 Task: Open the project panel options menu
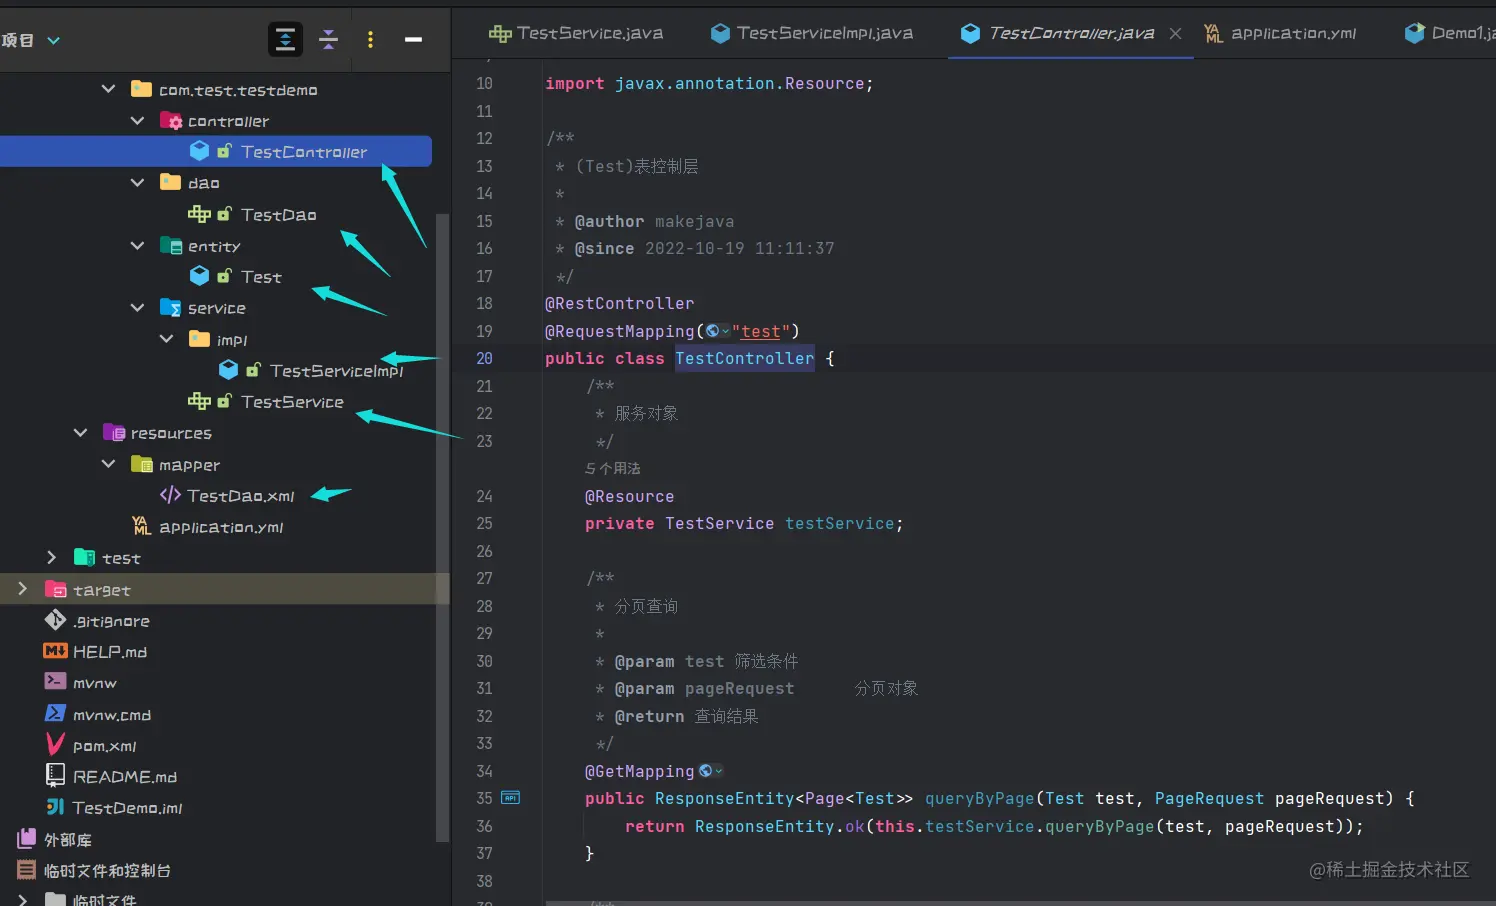coord(370,40)
